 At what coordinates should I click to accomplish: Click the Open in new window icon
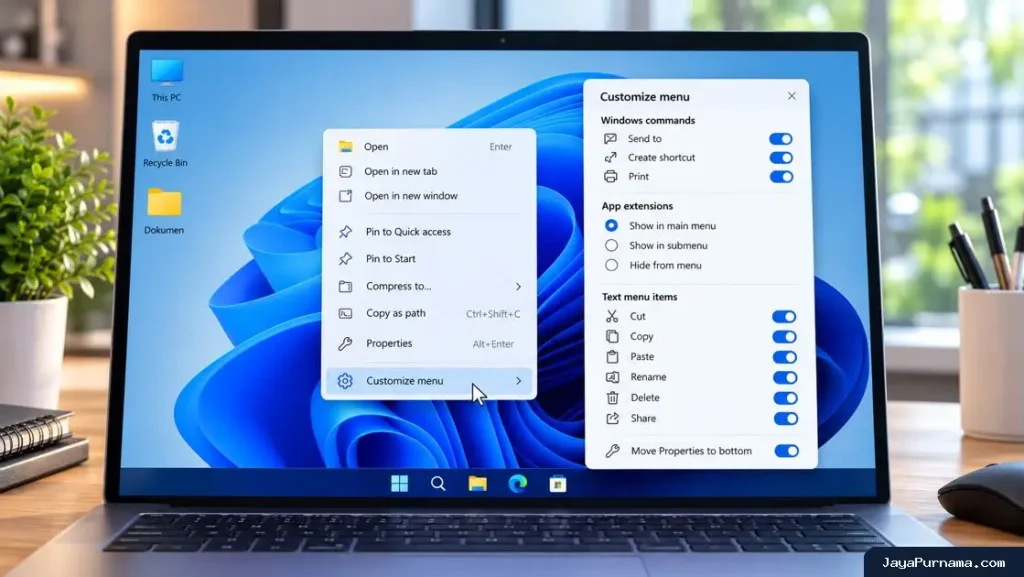345,196
